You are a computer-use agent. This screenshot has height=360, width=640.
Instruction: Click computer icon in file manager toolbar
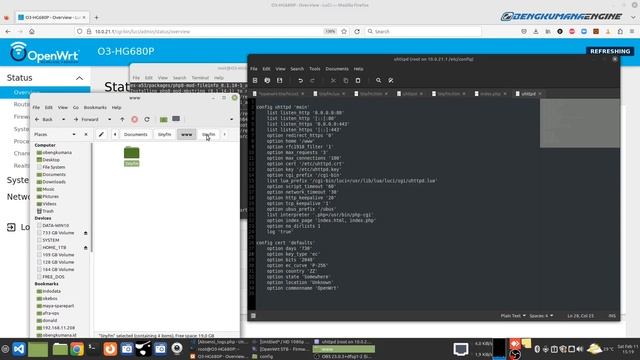[176, 119]
